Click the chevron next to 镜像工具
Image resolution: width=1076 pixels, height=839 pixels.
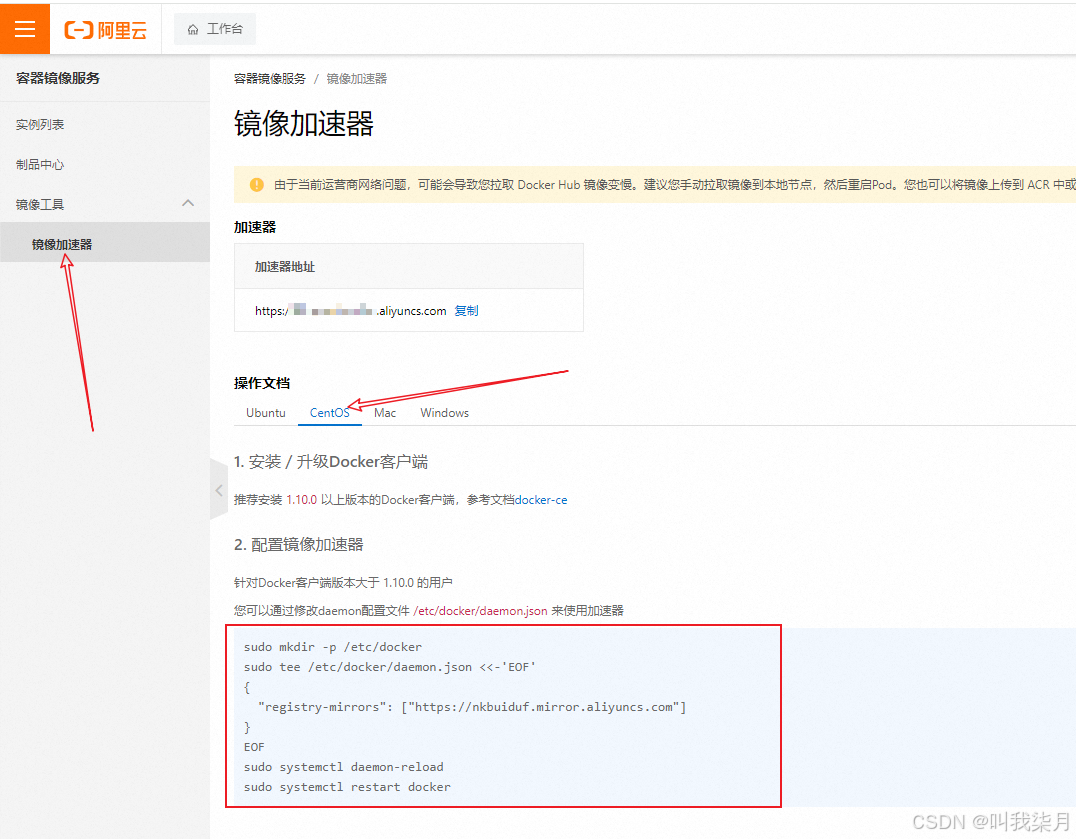[x=188, y=203]
